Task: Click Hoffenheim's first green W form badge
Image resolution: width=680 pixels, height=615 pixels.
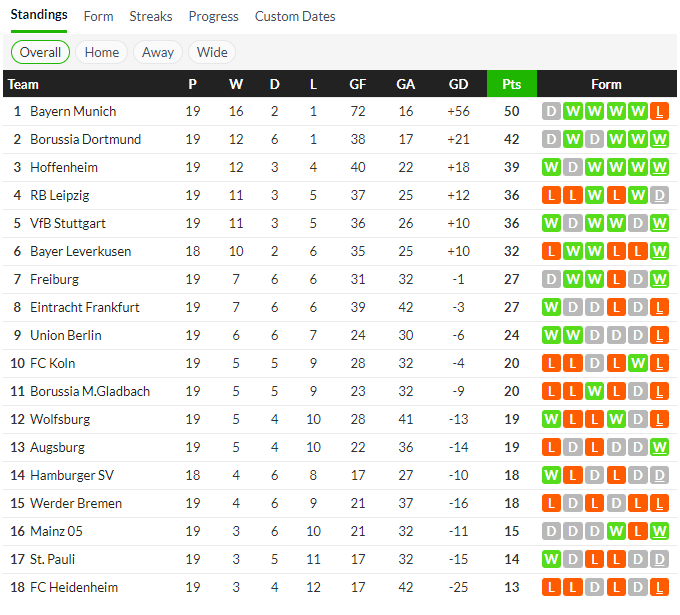Action: tap(551, 167)
